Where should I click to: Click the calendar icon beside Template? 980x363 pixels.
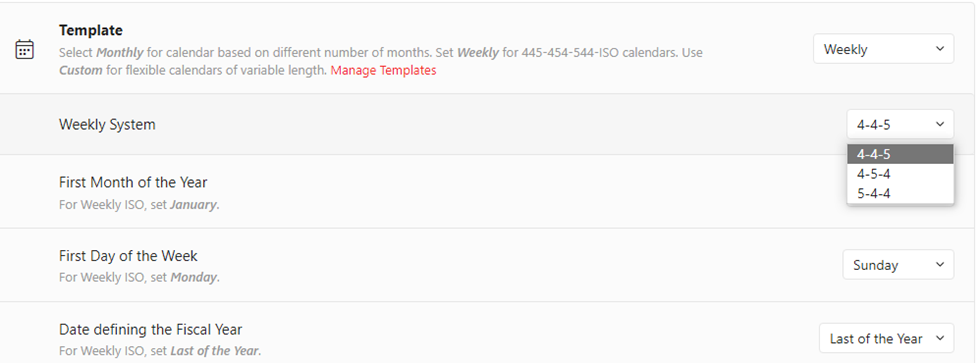pyautogui.click(x=24, y=49)
